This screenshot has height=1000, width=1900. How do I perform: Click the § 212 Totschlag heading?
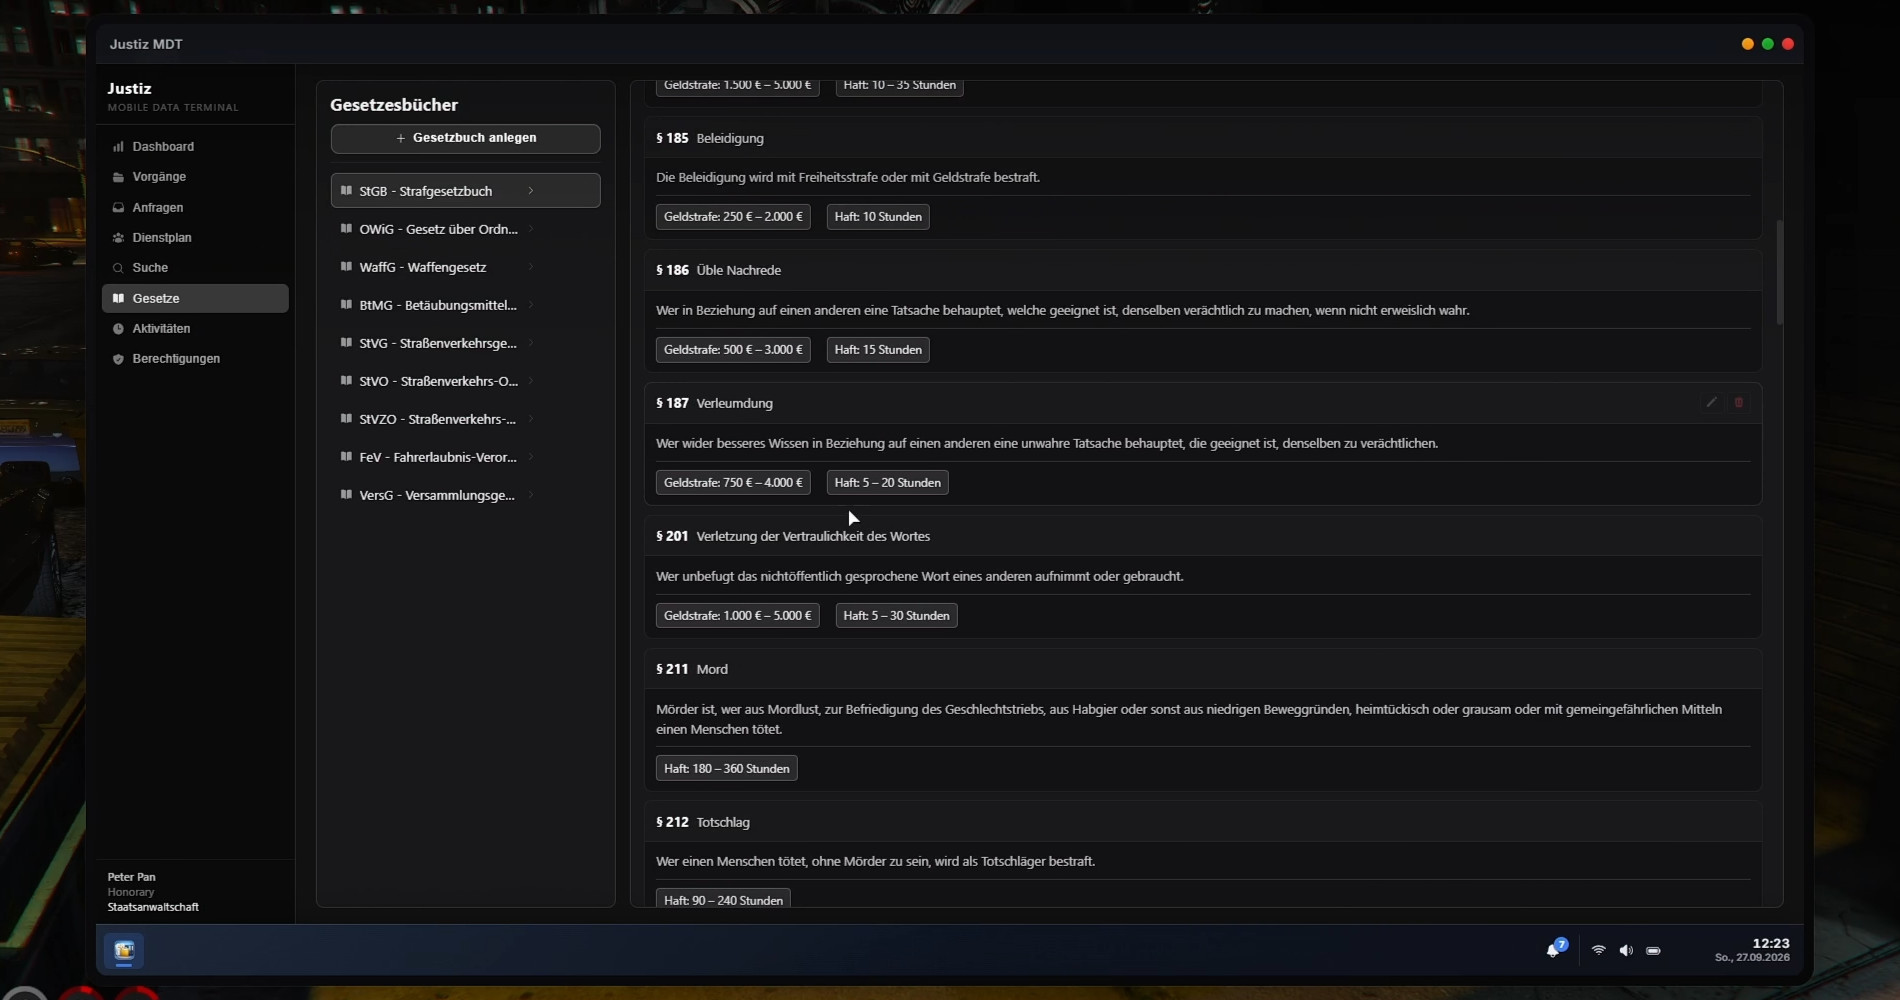pos(702,822)
